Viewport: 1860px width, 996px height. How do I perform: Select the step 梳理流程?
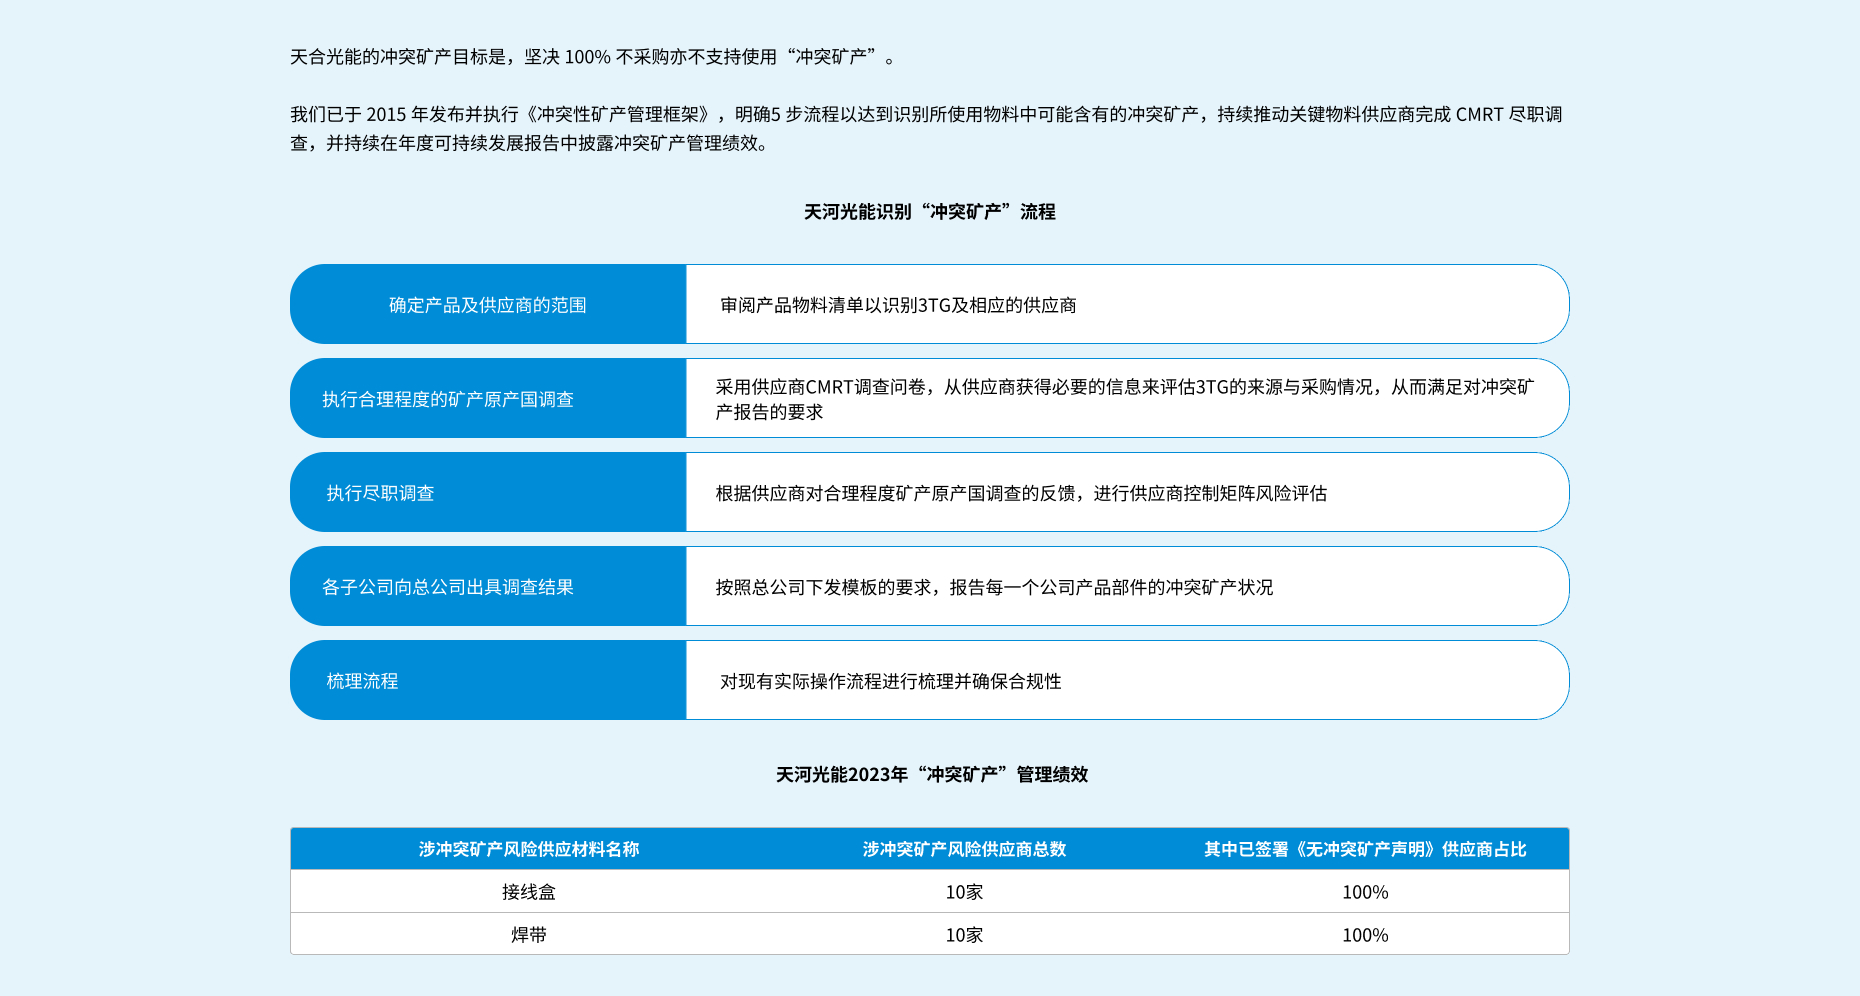488,681
